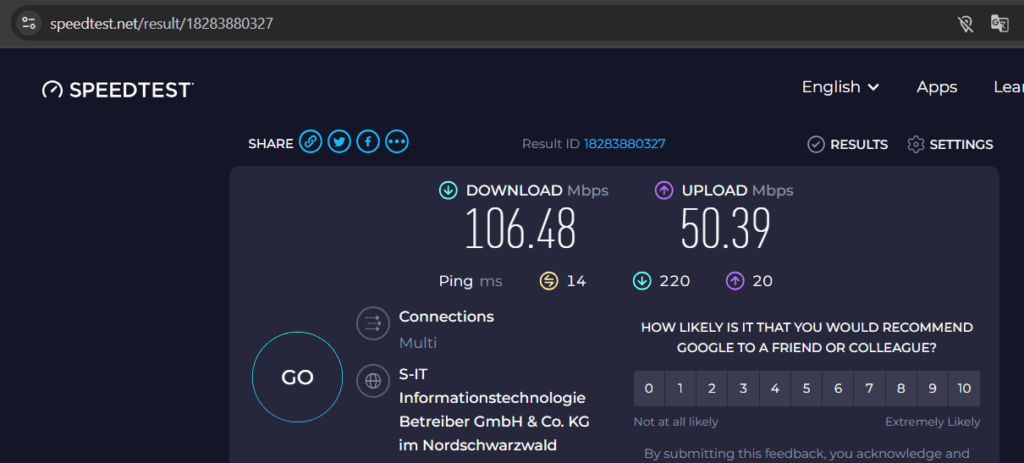Click the translate page icon
The width and height of the screenshot is (1024, 463).
999,23
